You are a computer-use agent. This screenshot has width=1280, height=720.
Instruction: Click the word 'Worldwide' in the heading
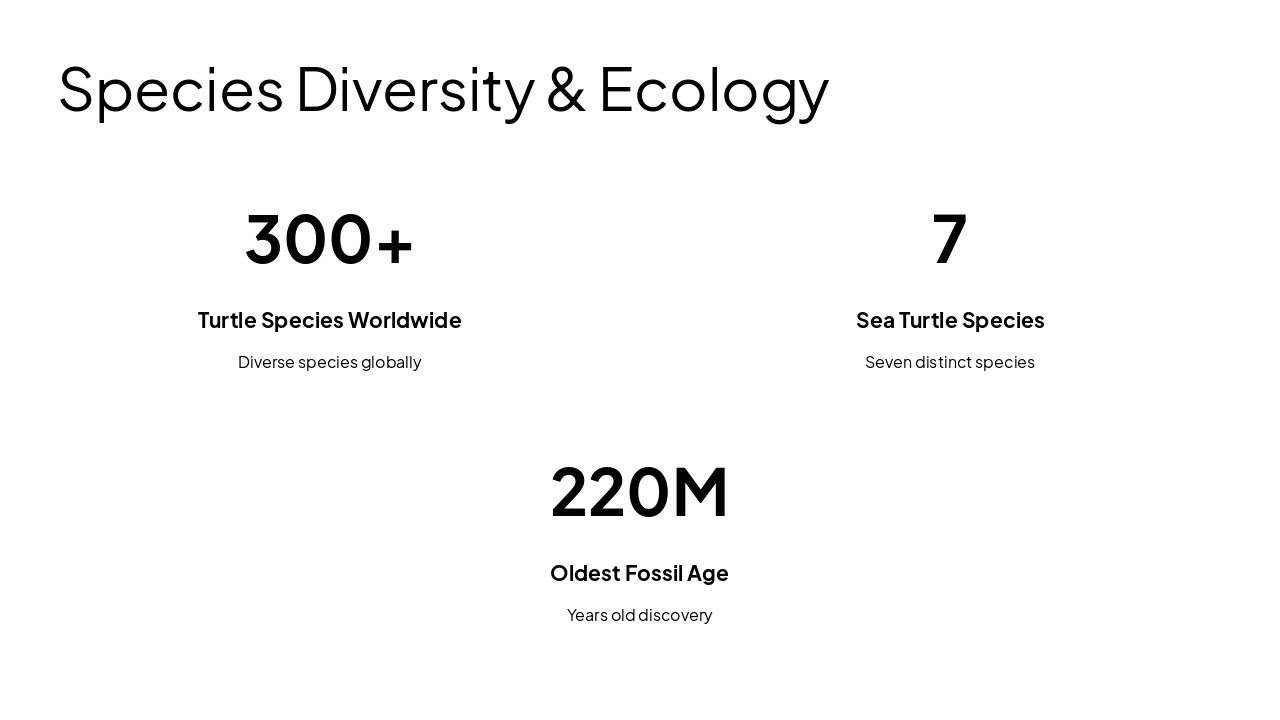pos(404,320)
